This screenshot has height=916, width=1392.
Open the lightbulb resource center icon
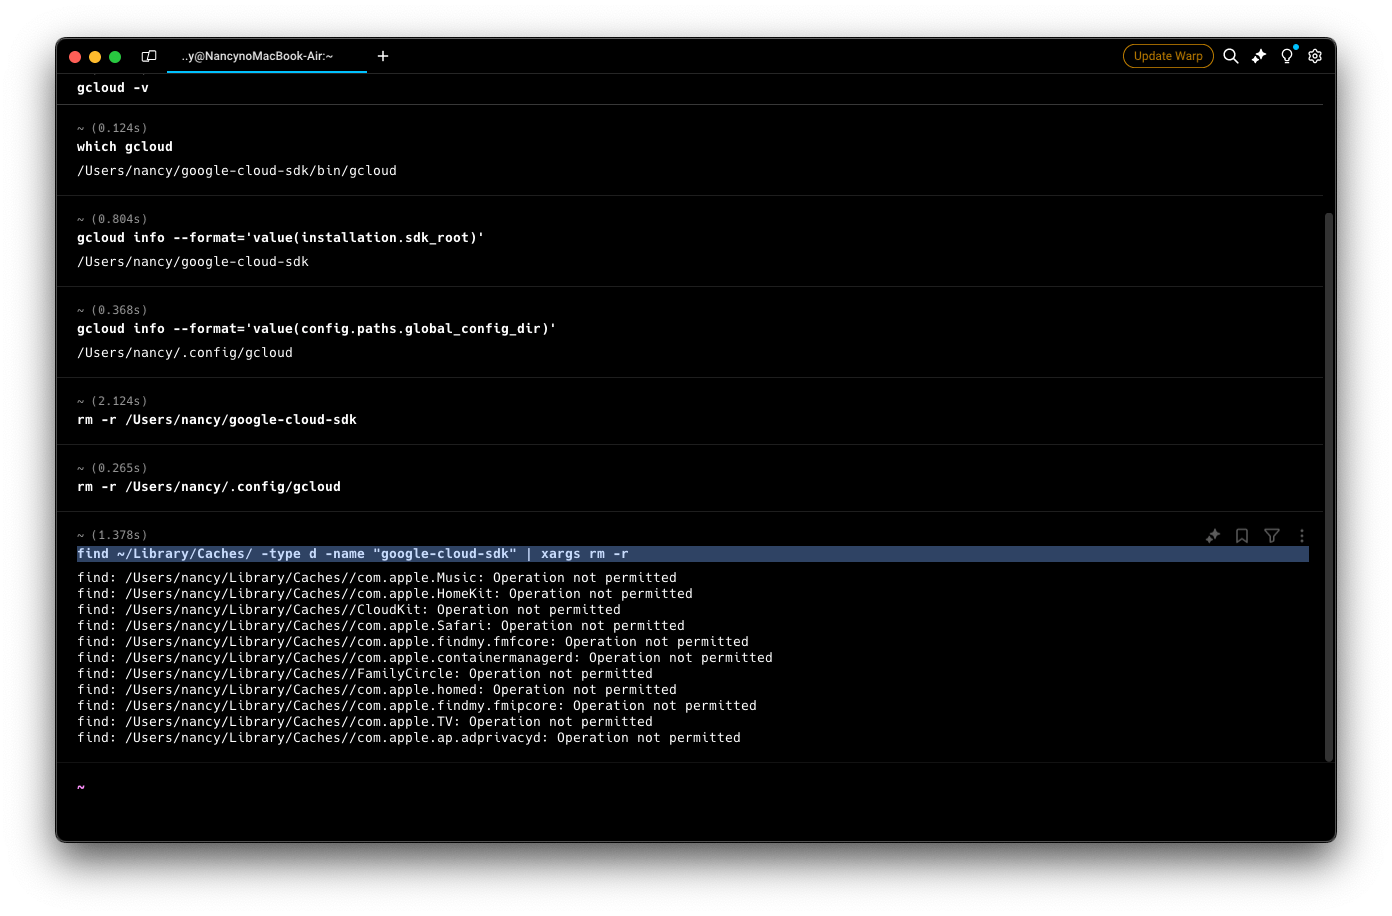[1287, 56]
